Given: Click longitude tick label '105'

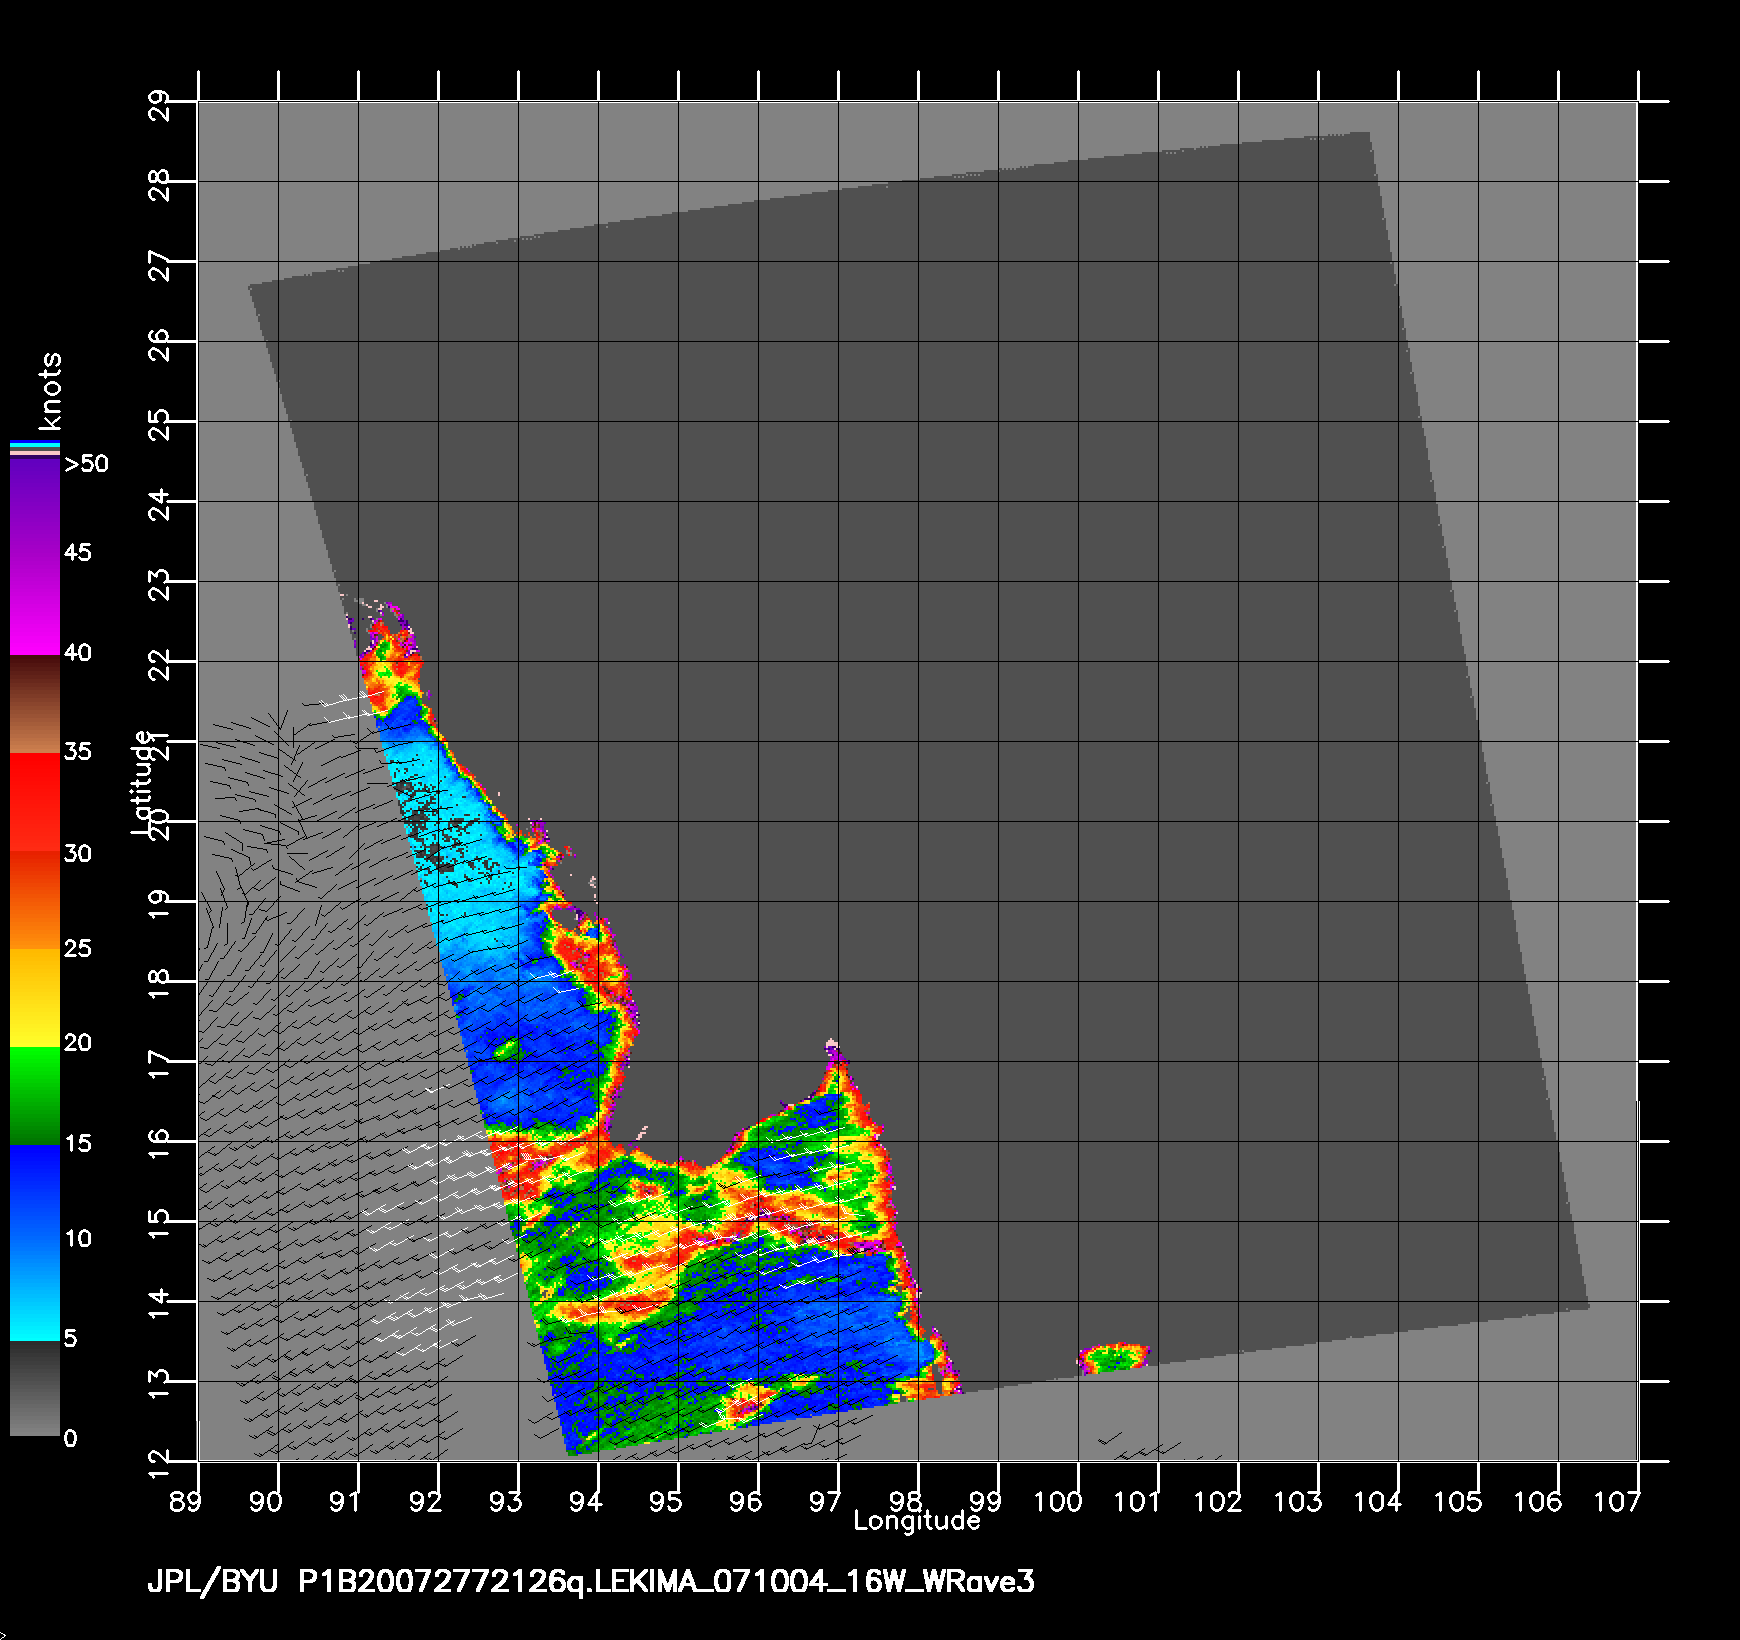Looking at the screenshot, I should tap(1457, 1501).
